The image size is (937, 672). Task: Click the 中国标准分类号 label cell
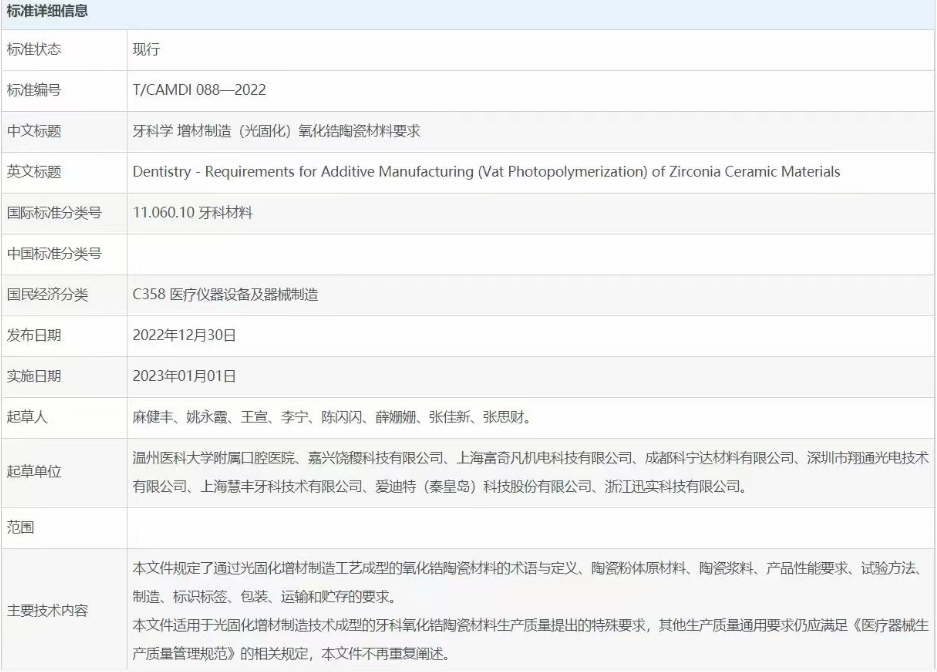click(54, 254)
